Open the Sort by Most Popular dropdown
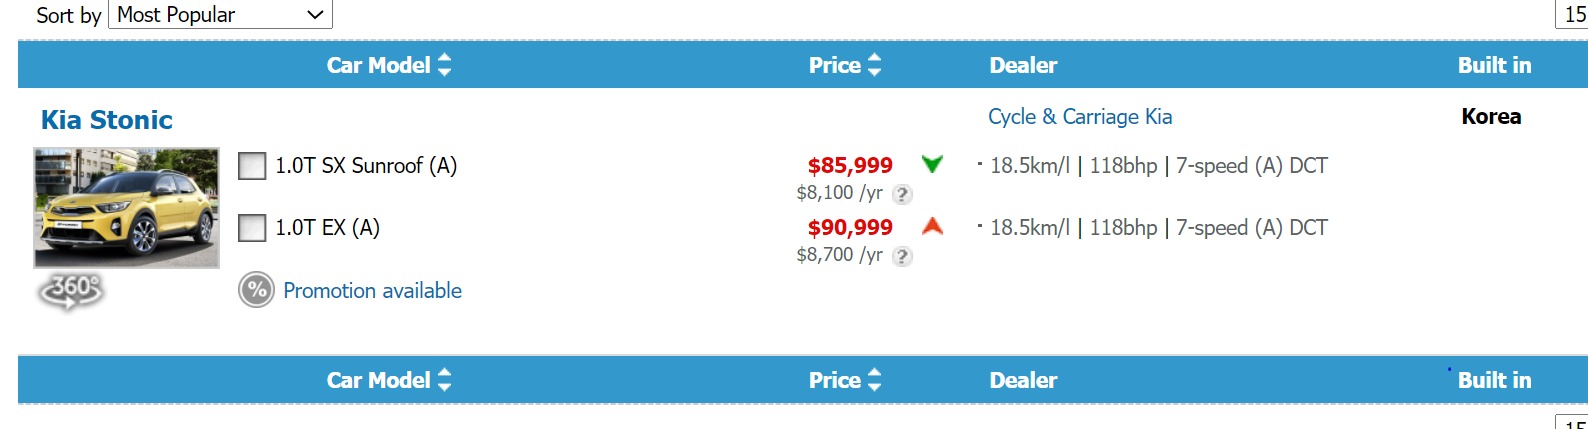The image size is (1588, 429). click(220, 15)
